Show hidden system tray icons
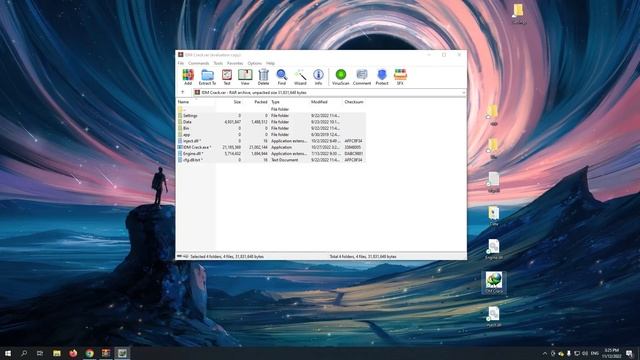The width and height of the screenshot is (640, 360). pos(544,353)
